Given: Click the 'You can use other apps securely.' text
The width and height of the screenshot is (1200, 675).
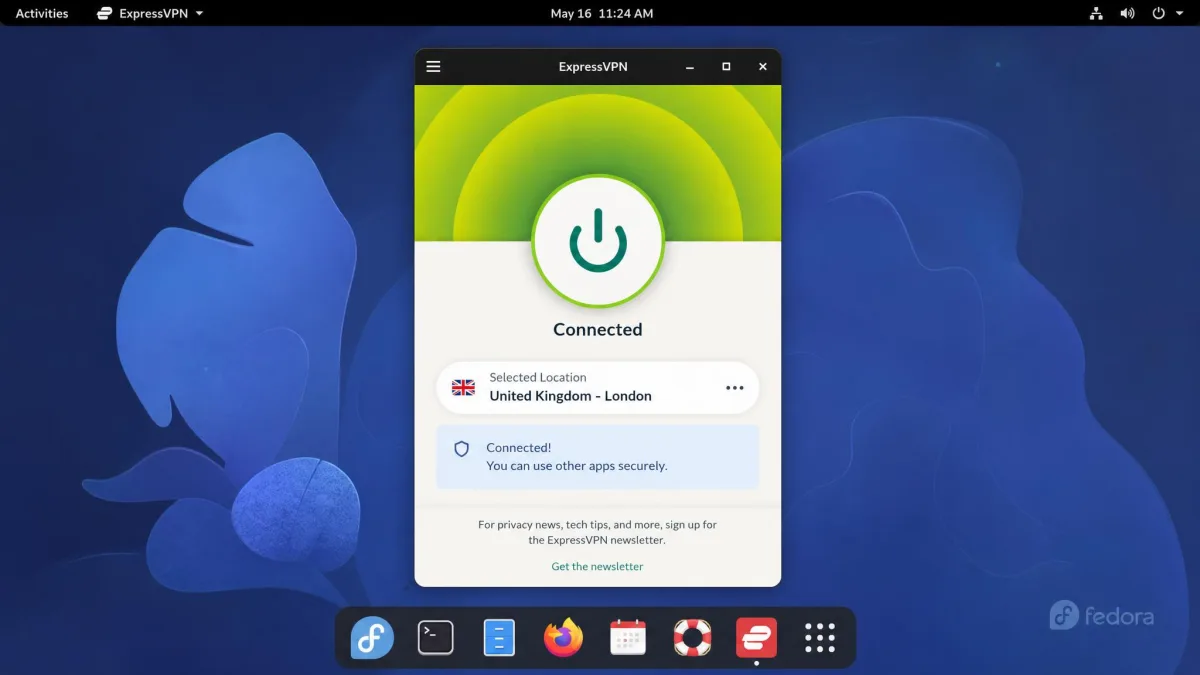Looking at the screenshot, I should [x=577, y=466].
